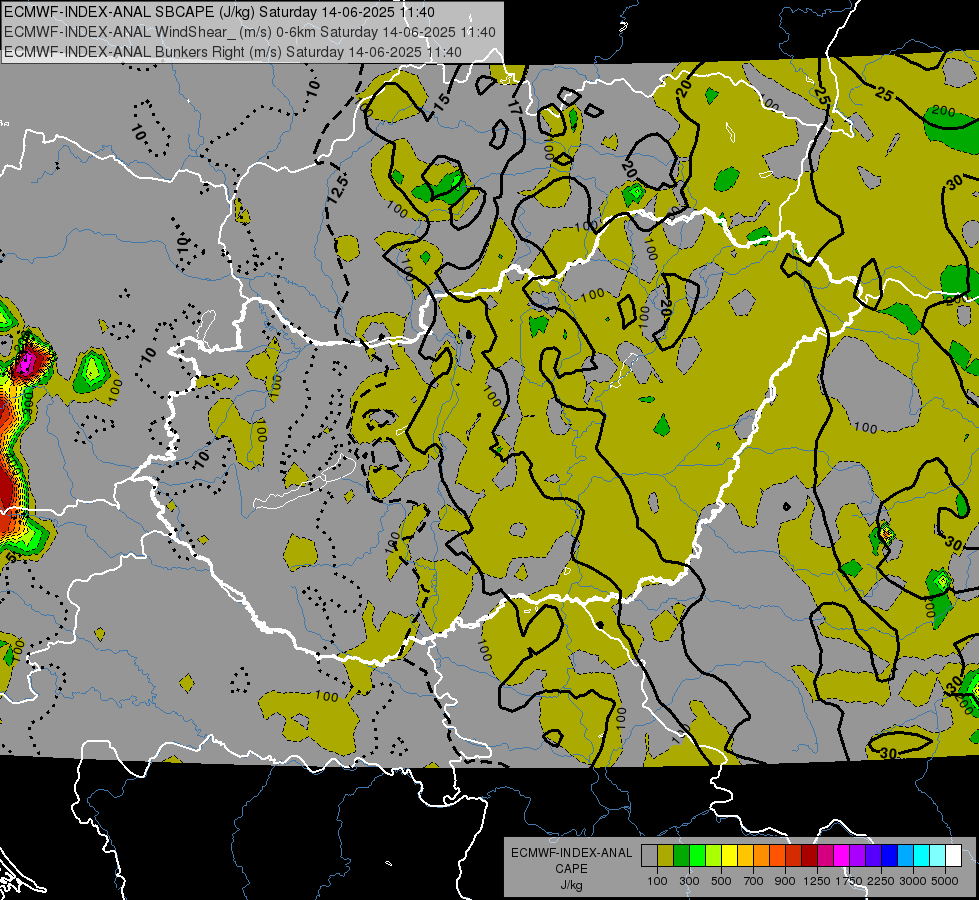Click the 1250 value on the legend scale
The width and height of the screenshot is (979, 900).
(x=817, y=881)
